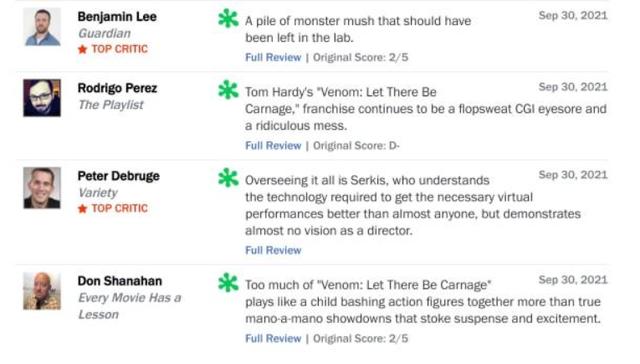The image size is (640, 364).
Task: Click the green splat icon beside Benjamin Lee's review
Action: 228,19
